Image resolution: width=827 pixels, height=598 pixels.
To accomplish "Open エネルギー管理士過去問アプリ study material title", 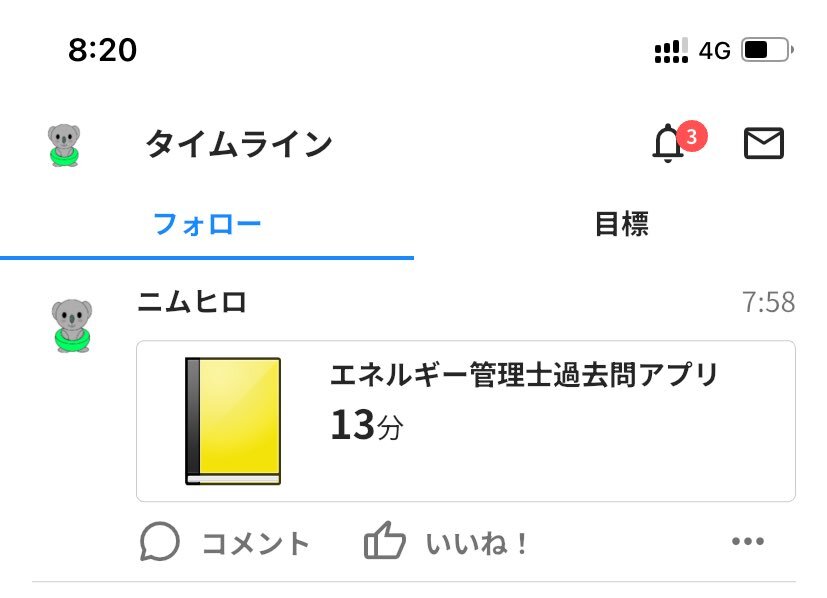I will 524,377.
